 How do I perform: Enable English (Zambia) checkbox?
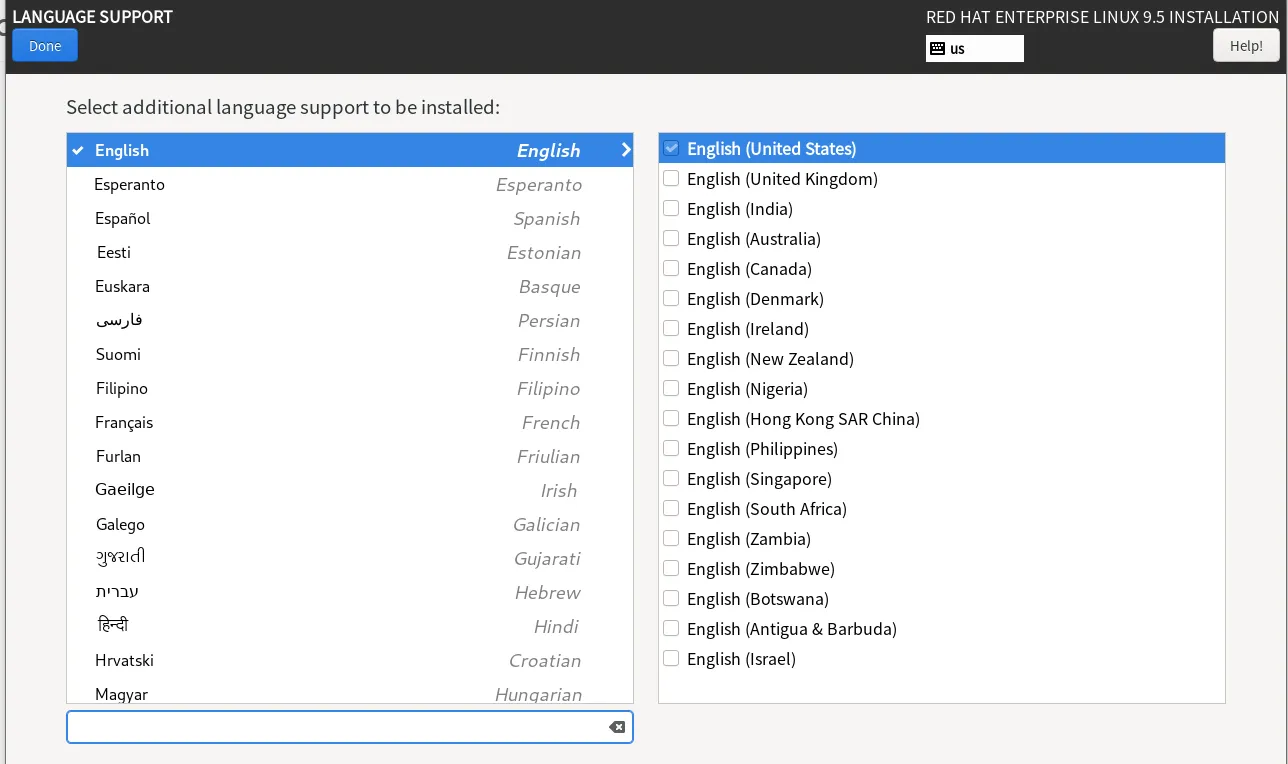point(671,538)
